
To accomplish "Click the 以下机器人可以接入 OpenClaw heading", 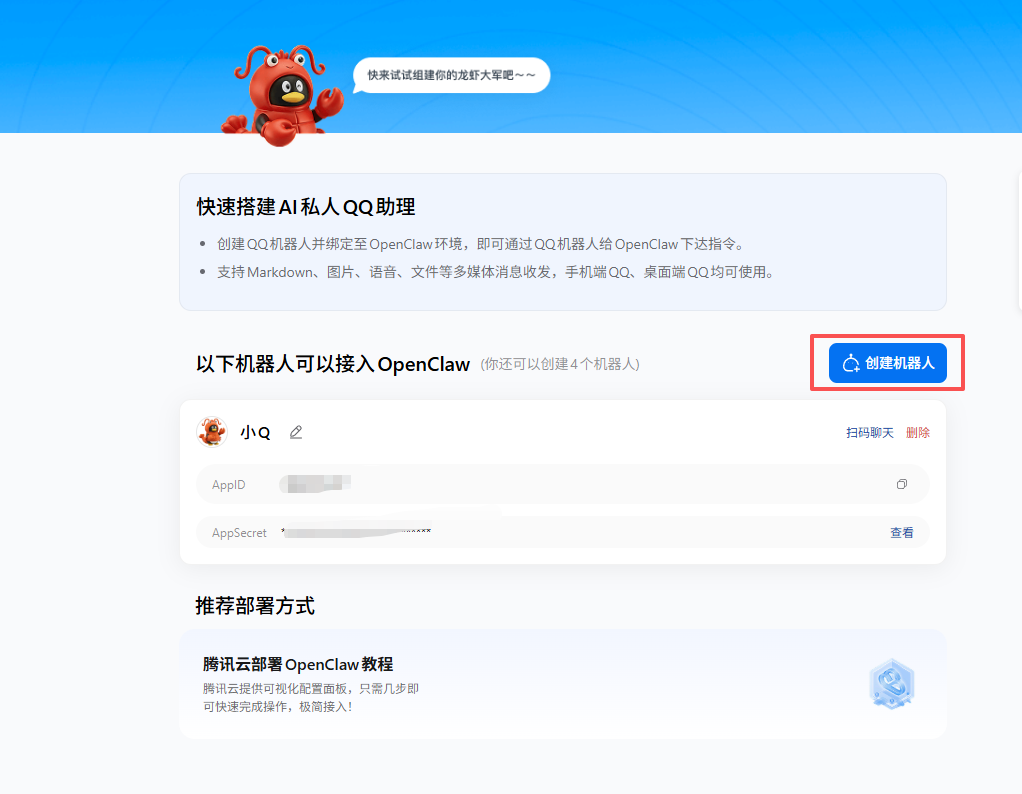I will (333, 364).
